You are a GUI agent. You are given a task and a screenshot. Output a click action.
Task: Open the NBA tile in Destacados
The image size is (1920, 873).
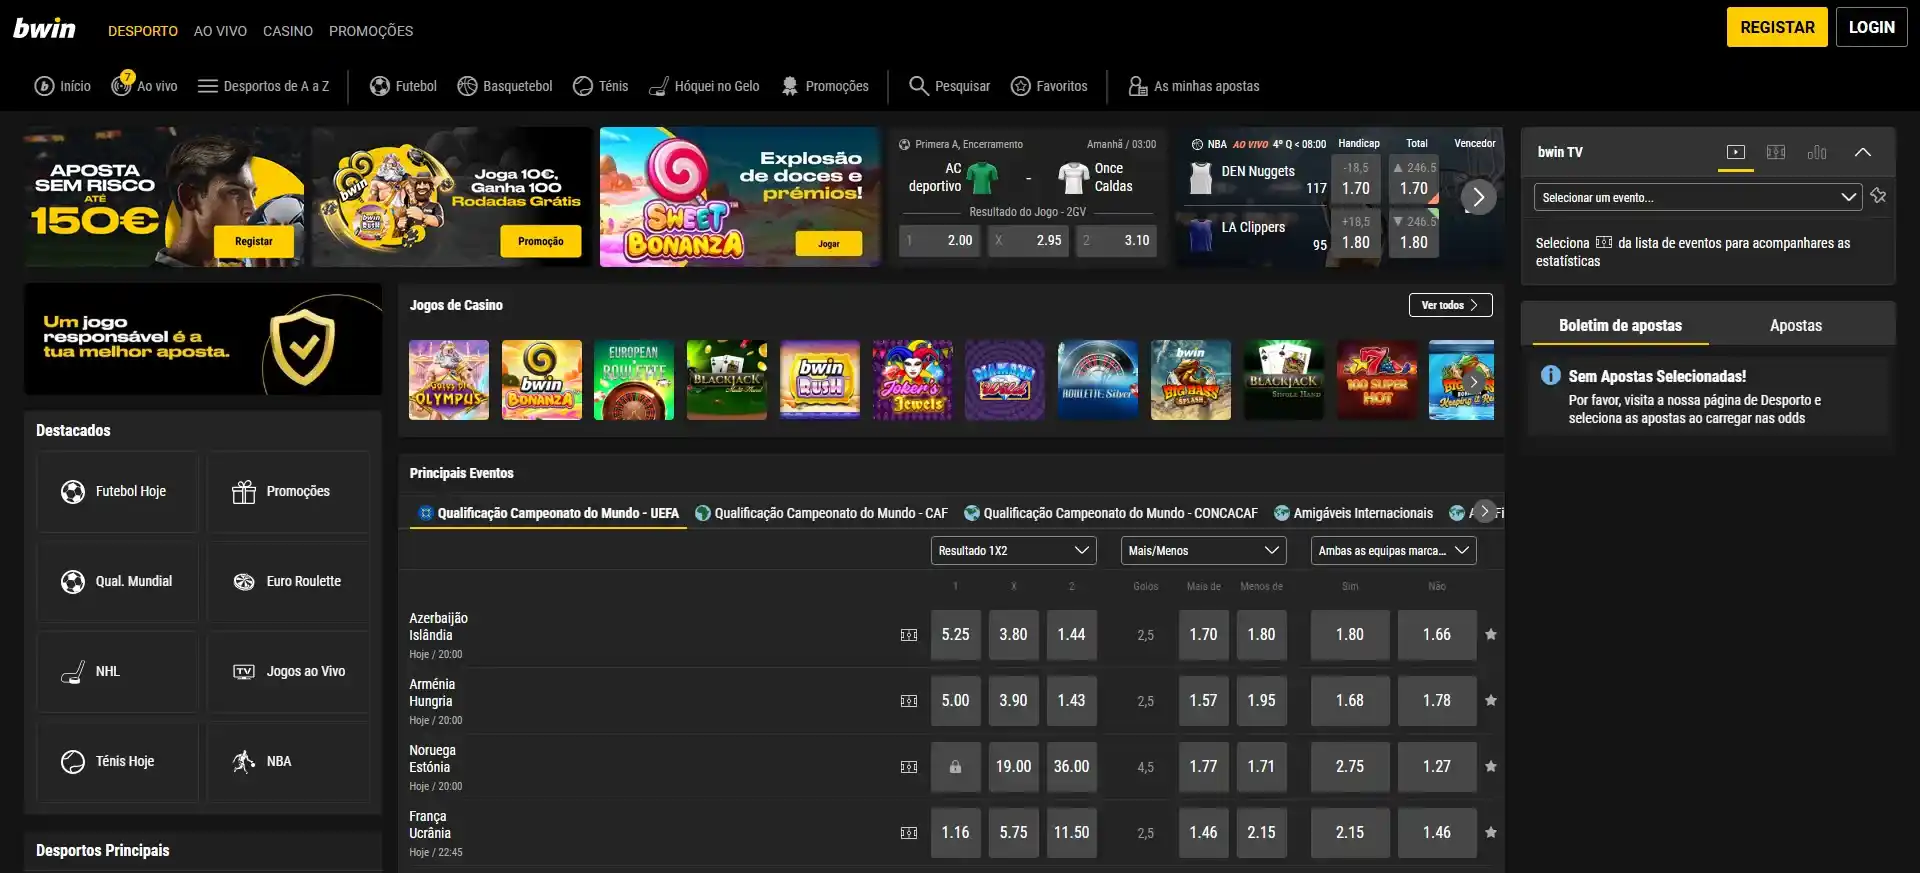[288, 761]
